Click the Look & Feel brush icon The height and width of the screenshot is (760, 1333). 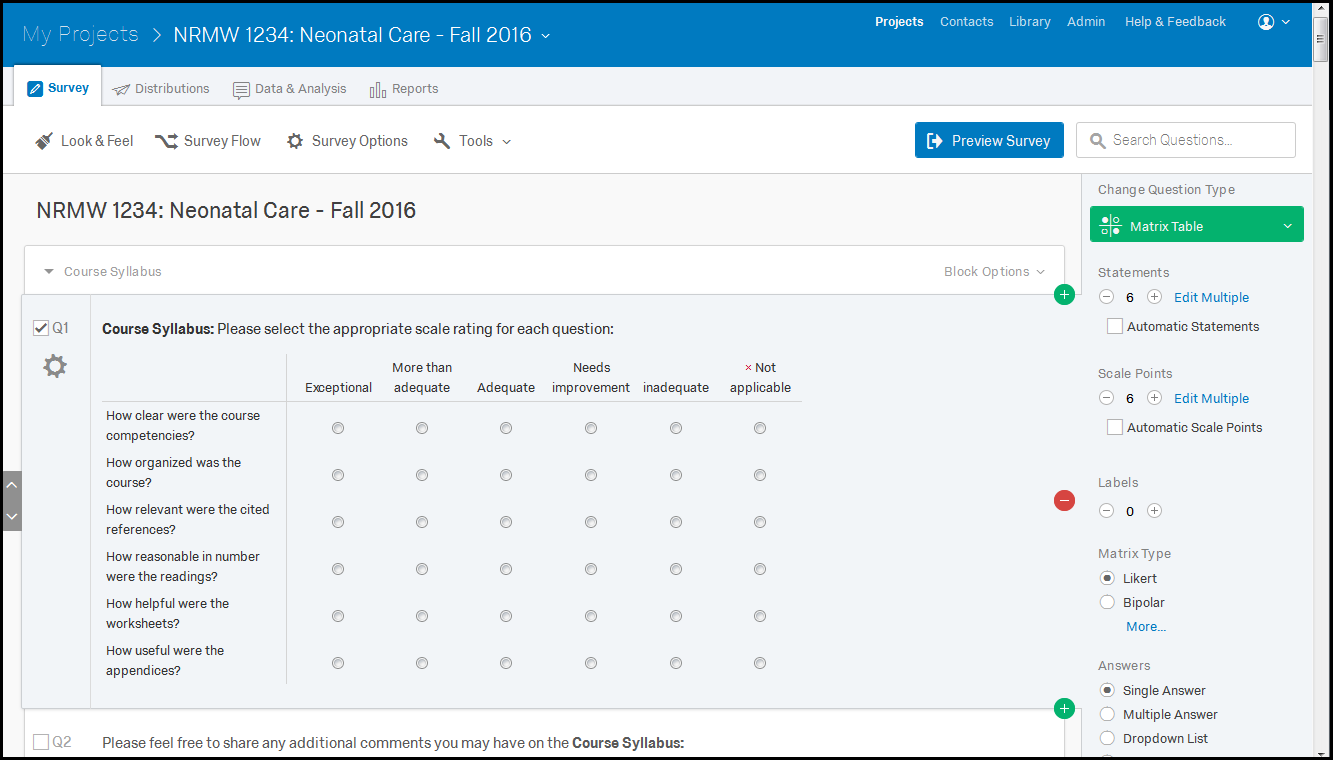pos(44,140)
